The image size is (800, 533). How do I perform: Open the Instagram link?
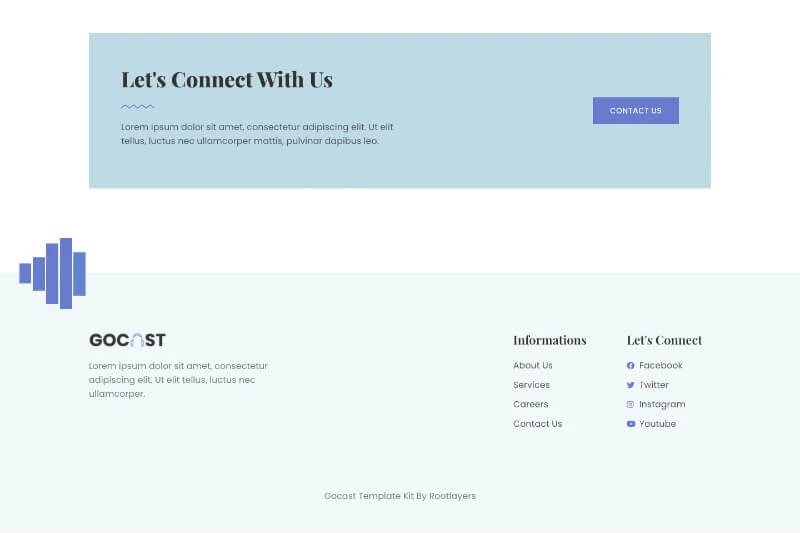(662, 404)
